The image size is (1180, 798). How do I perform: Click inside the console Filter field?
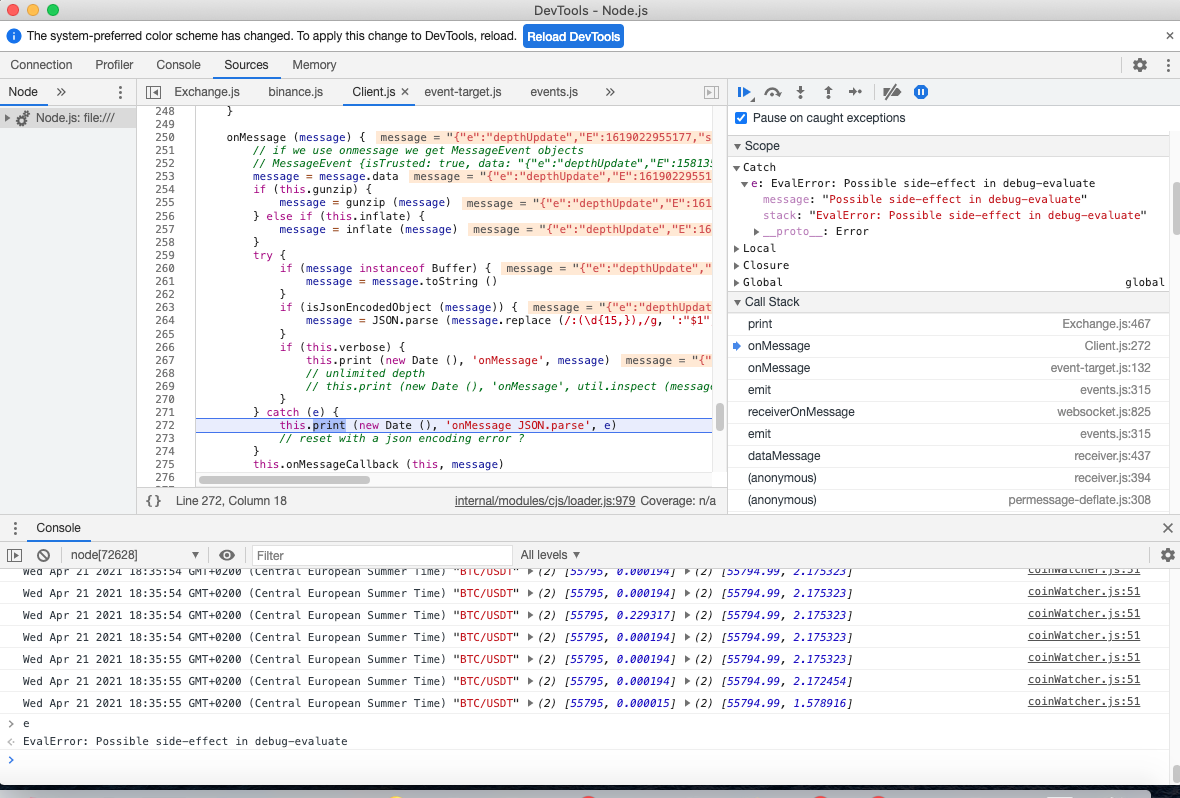pyautogui.click(x=380, y=554)
